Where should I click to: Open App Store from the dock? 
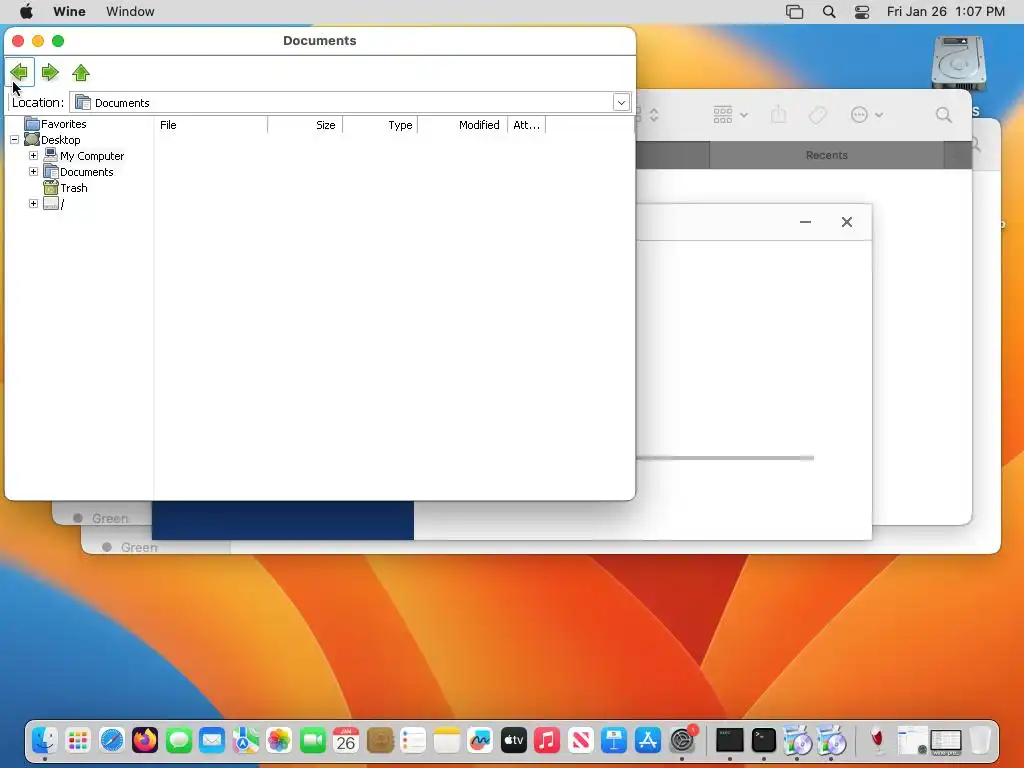click(x=648, y=741)
